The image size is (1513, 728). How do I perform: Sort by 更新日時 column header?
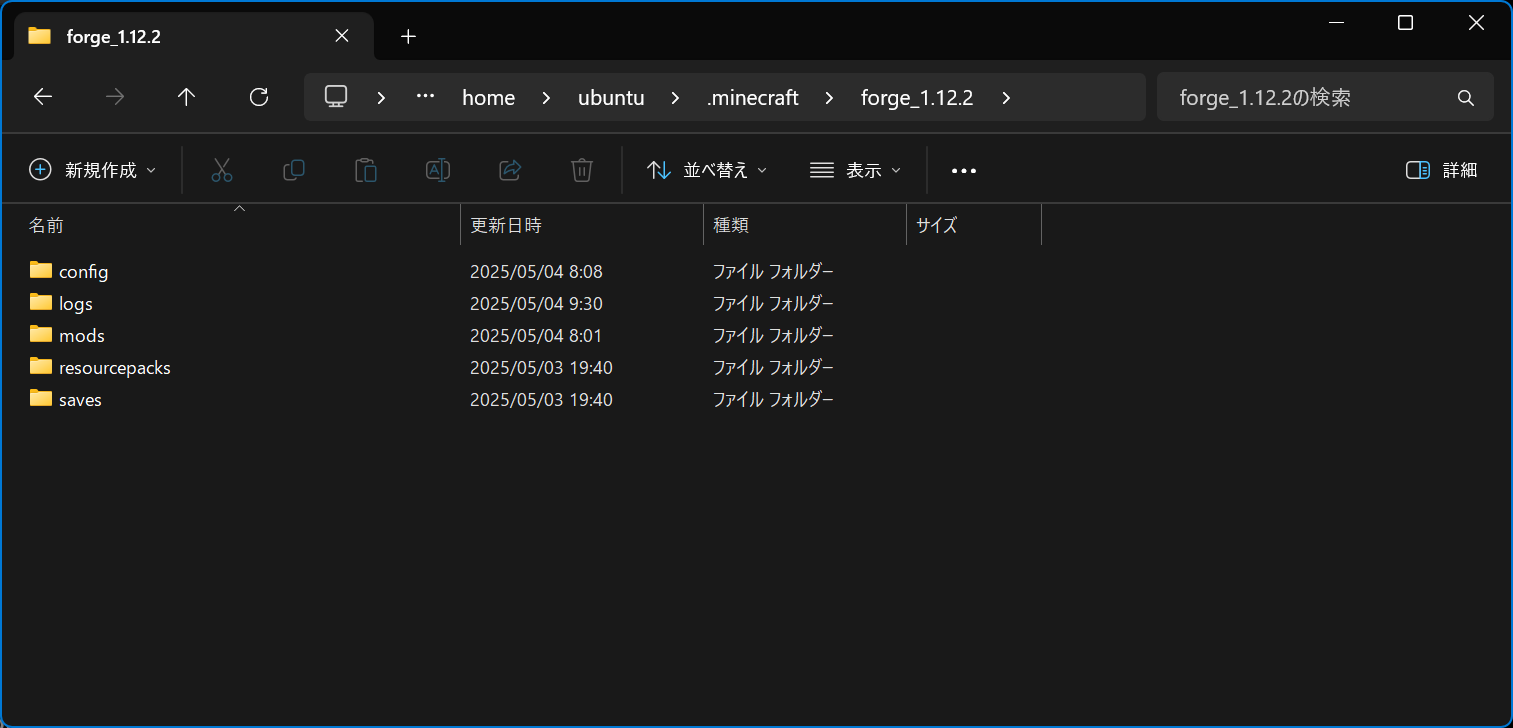[x=506, y=226]
